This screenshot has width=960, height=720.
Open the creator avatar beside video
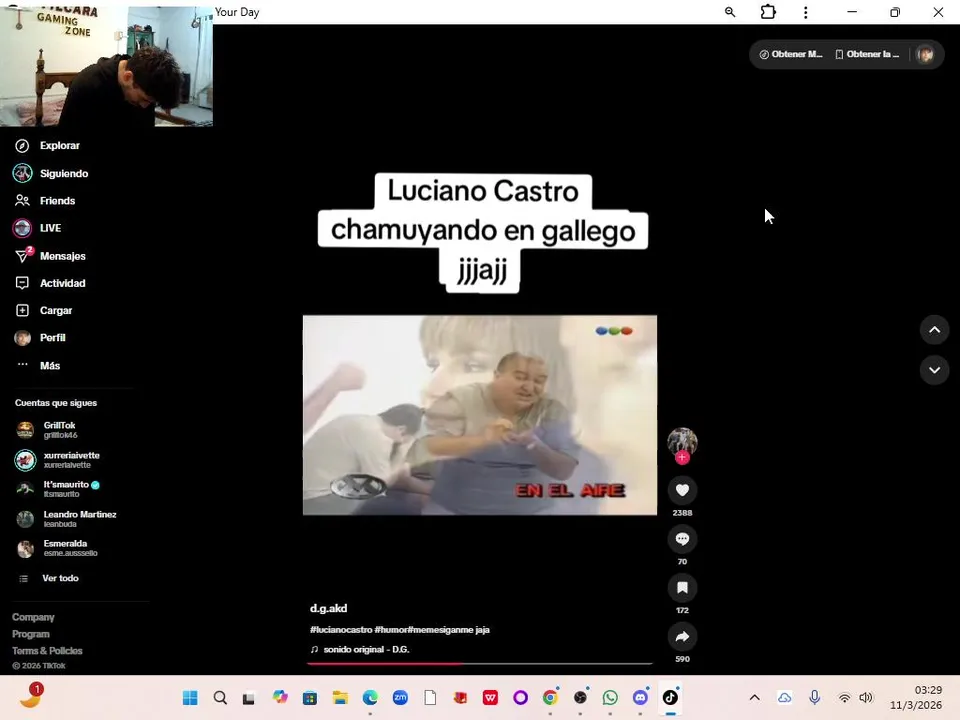click(x=682, y=441)
